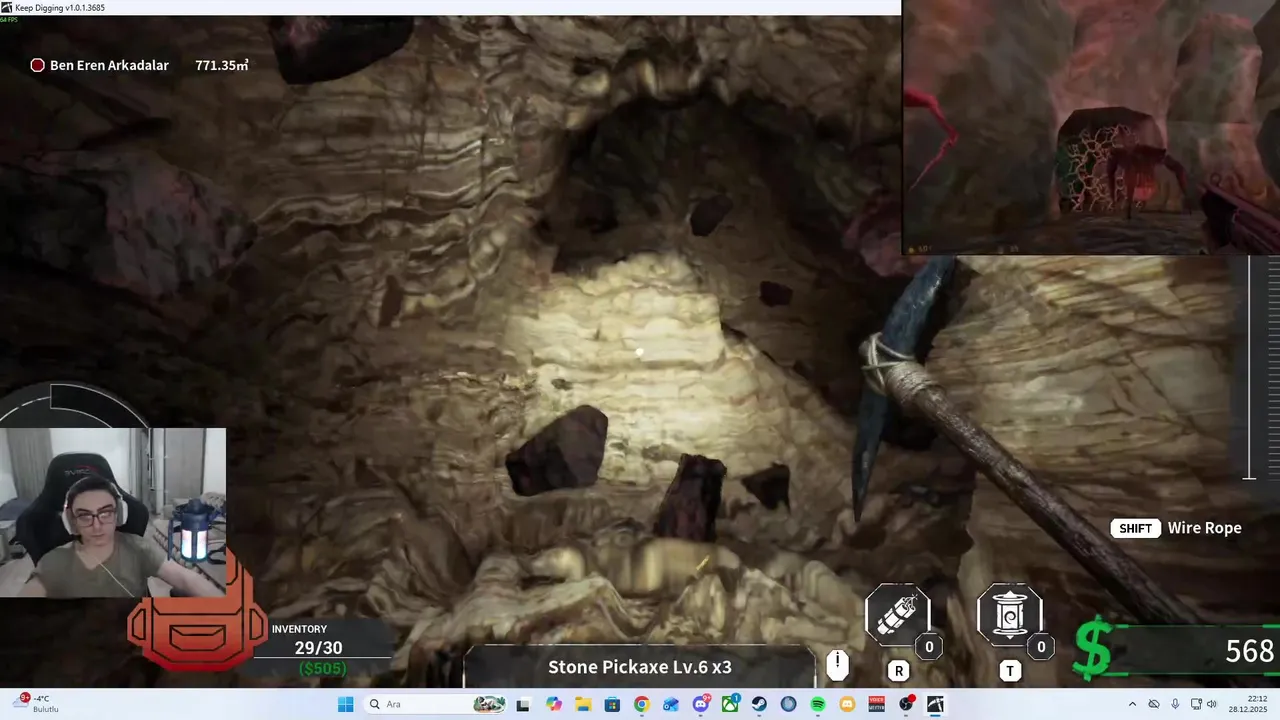Click the 771.35m depth readout
Image resolution: width=1280 pixels, height=720 pixels.
click(x=222, y=65)
